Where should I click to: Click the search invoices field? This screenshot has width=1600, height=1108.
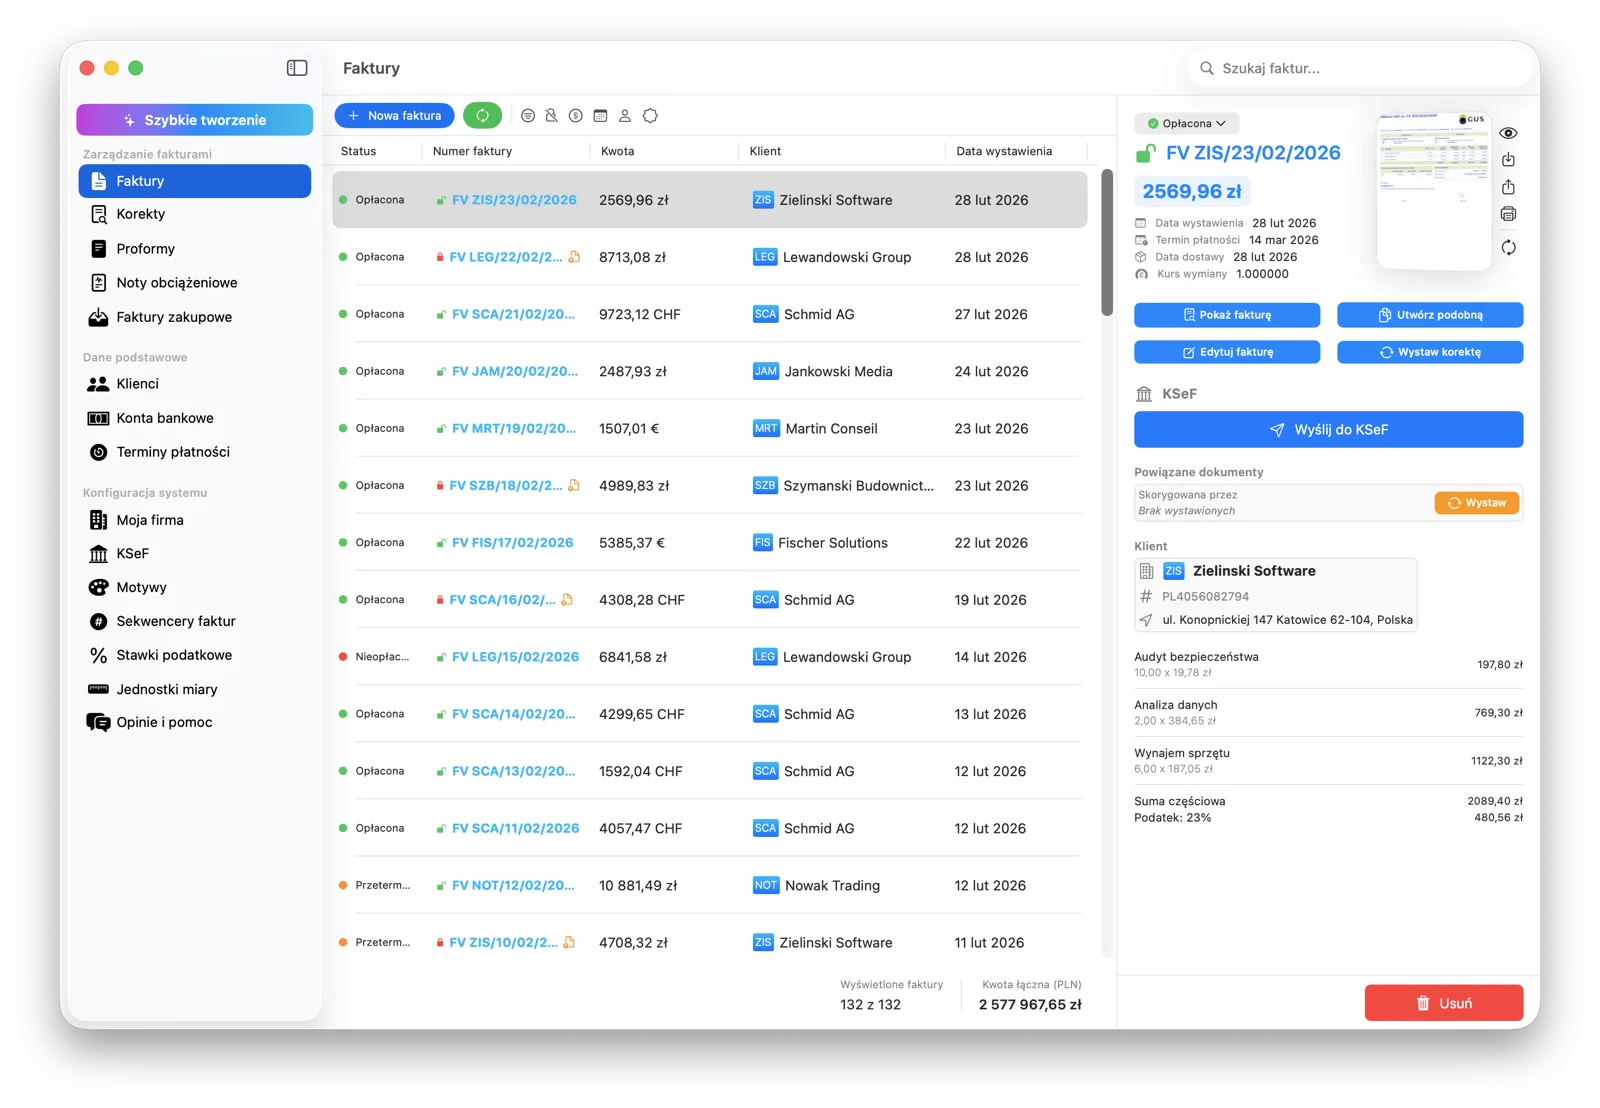(x=1360, y=68)
